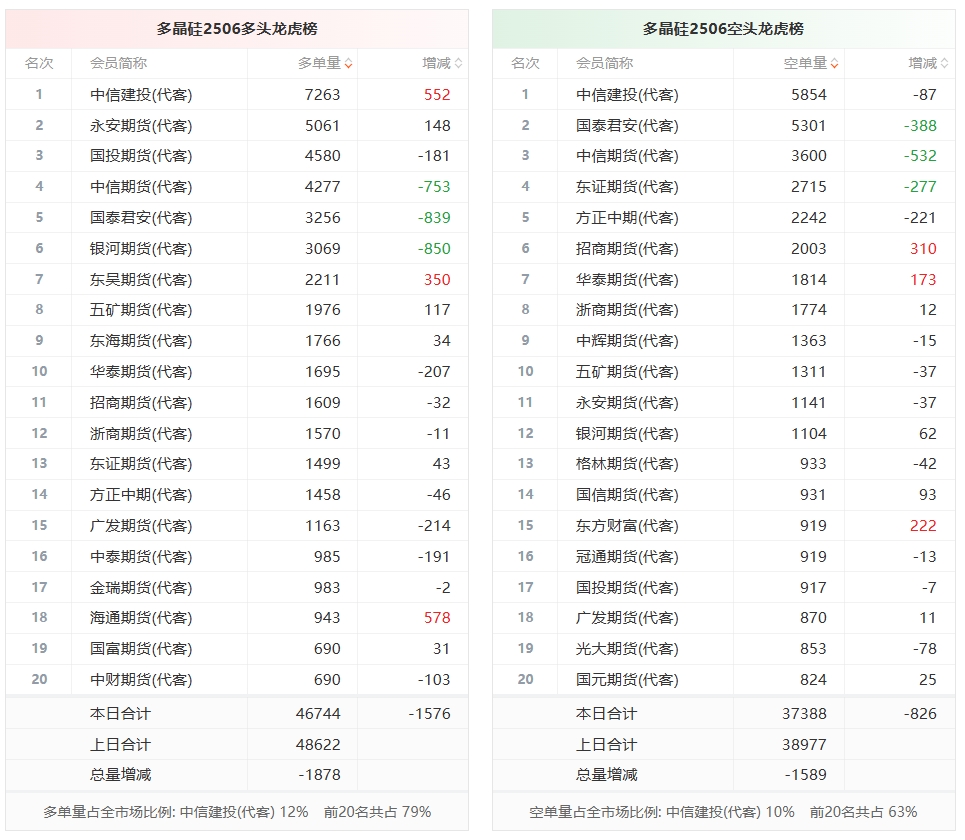Select 永安期货(代客) ranked 2 in long table
Image resolution: width=965 pixels, height=840 pixels.
[x=141, y=126]
